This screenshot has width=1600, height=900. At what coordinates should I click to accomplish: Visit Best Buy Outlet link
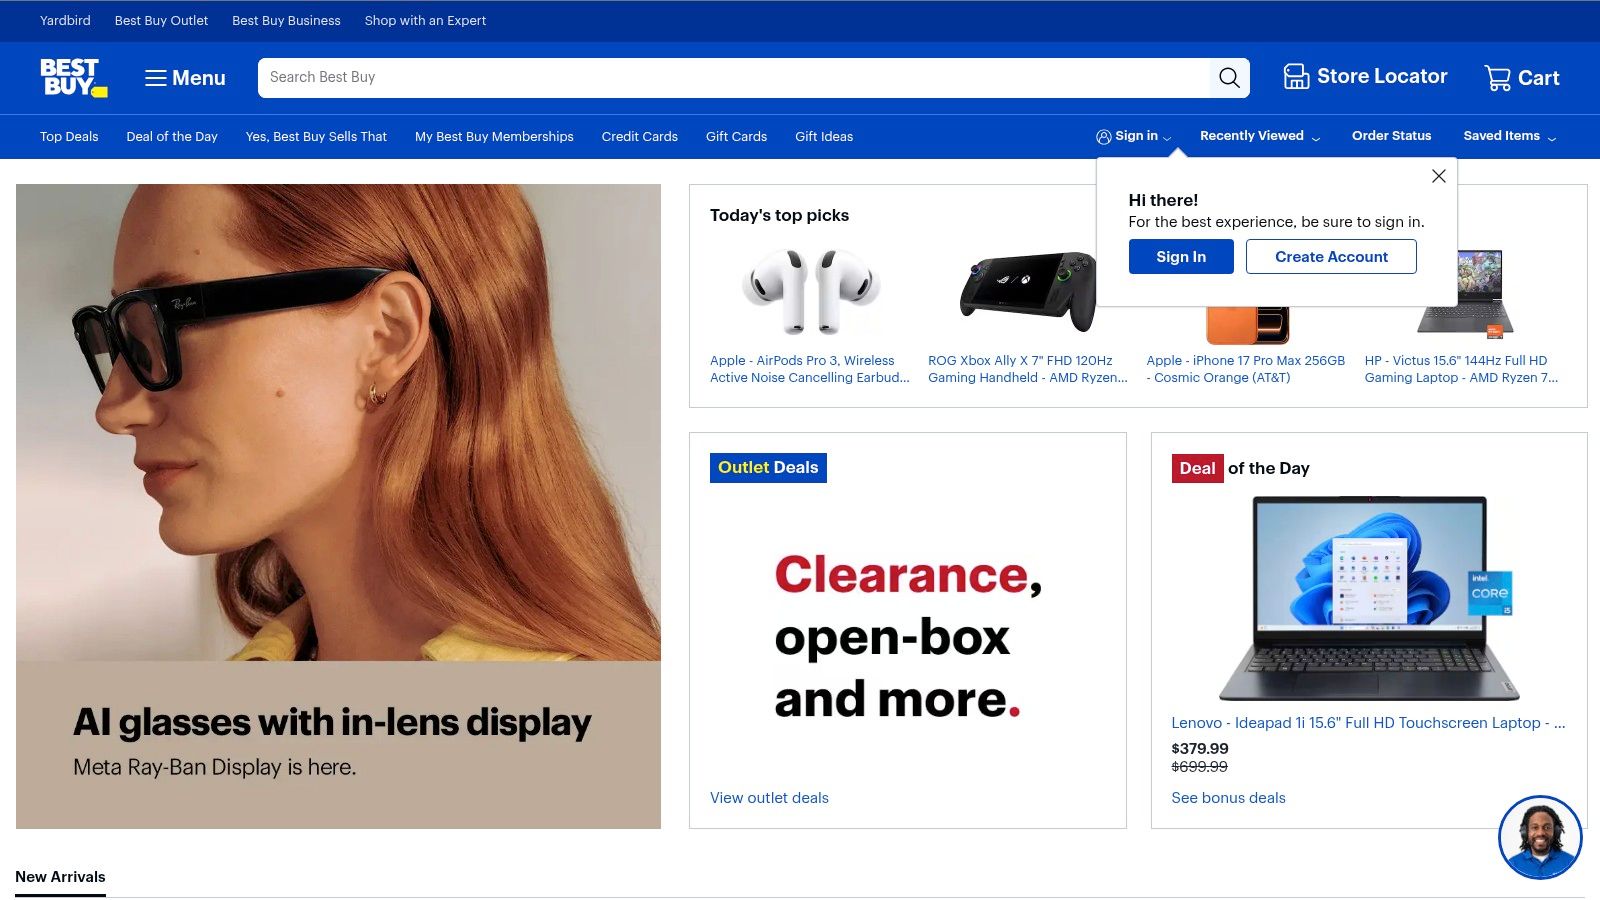(161, 20)
